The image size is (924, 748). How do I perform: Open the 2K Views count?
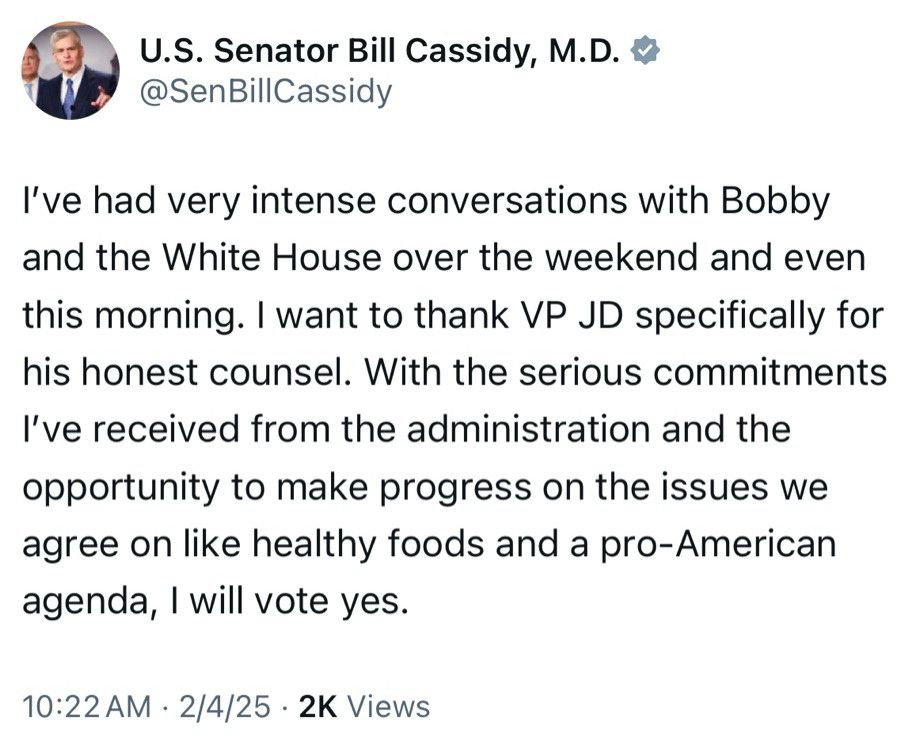[365, 707]
